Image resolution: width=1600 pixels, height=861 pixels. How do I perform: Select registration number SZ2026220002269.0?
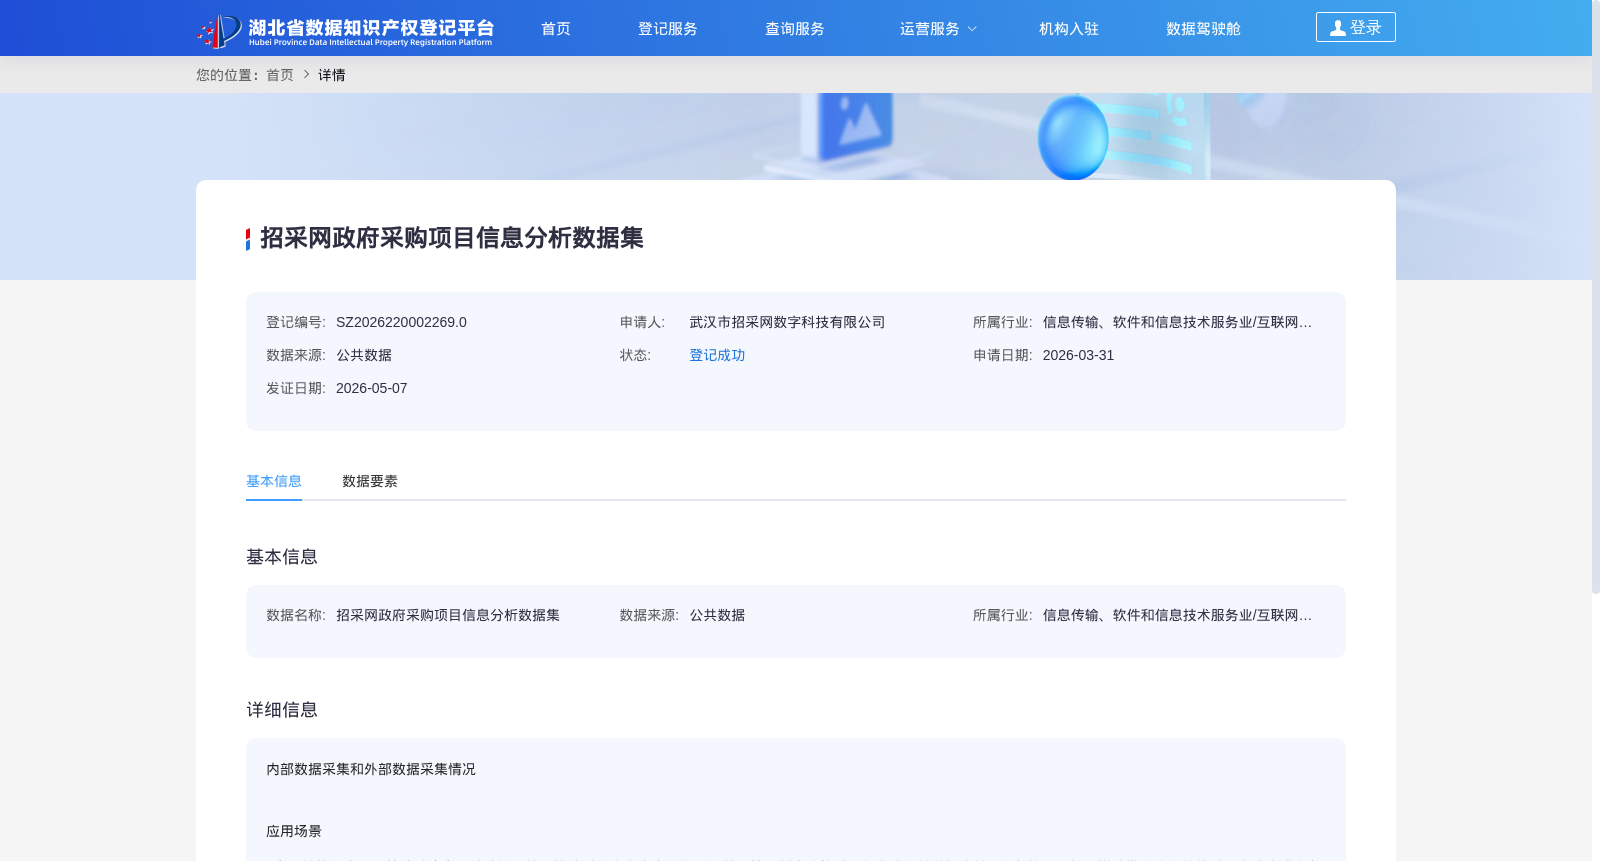(401, 322)
